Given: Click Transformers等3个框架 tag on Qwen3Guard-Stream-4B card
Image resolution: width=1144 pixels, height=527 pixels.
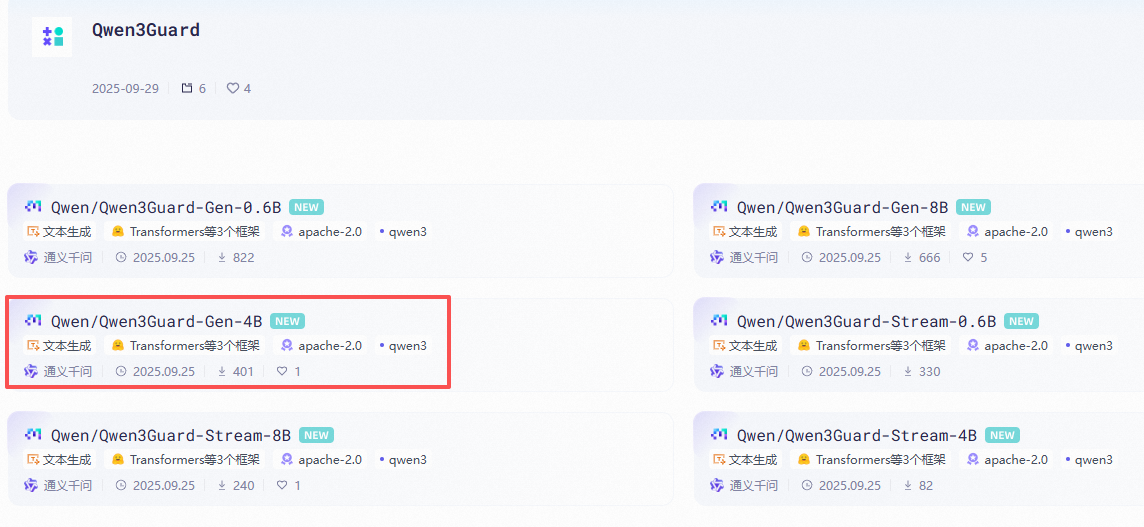Looking at the screenshot, I should [871, 460].
